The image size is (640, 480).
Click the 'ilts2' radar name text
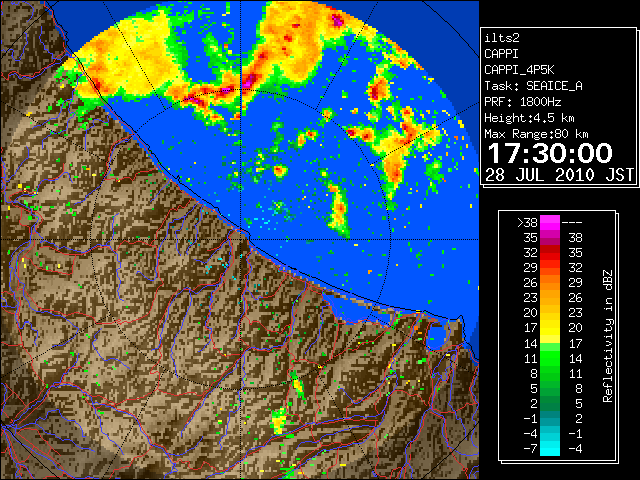tap(502, 38)
